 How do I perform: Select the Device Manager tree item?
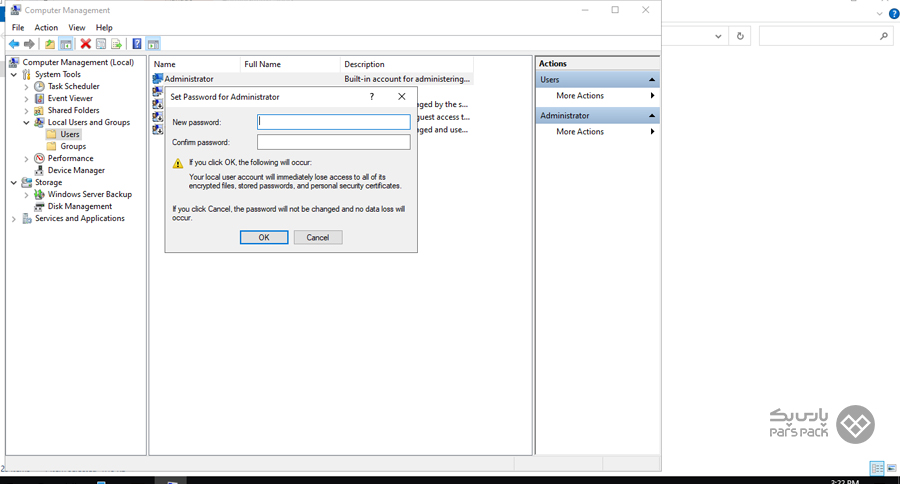(76, 171)
